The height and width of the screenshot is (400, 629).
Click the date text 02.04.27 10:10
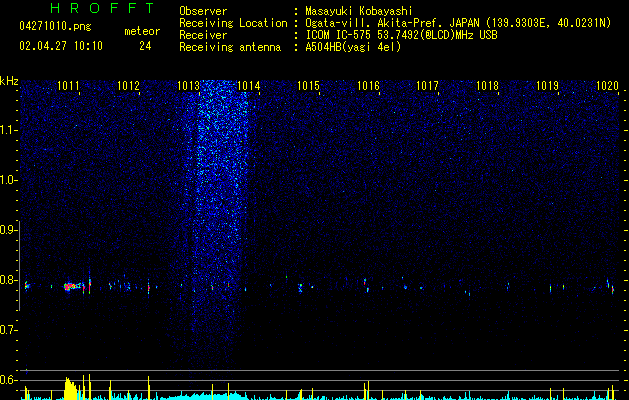point(61,46)
